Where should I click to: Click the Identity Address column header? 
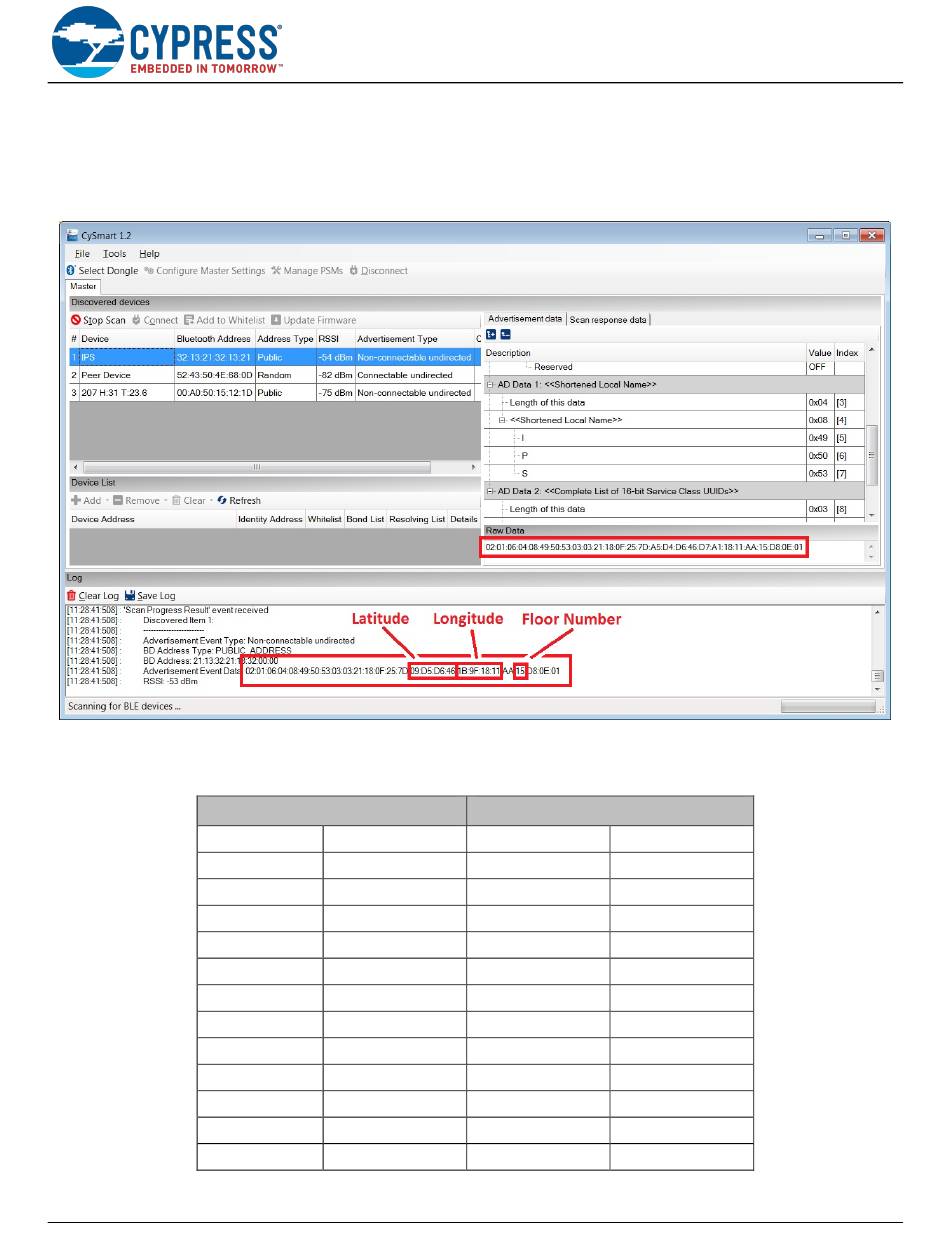(270, 519)
